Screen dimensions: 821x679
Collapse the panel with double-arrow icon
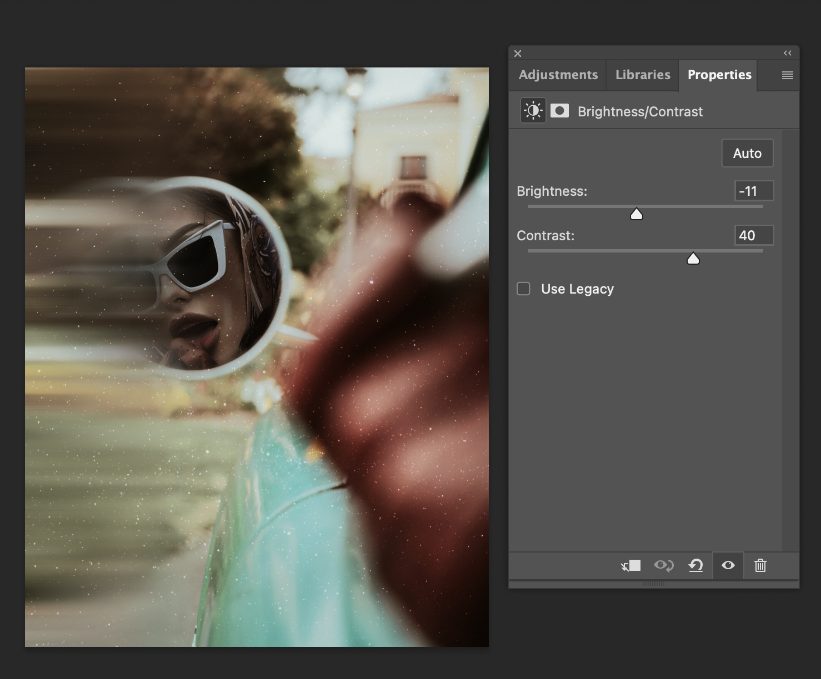point(787,53)
